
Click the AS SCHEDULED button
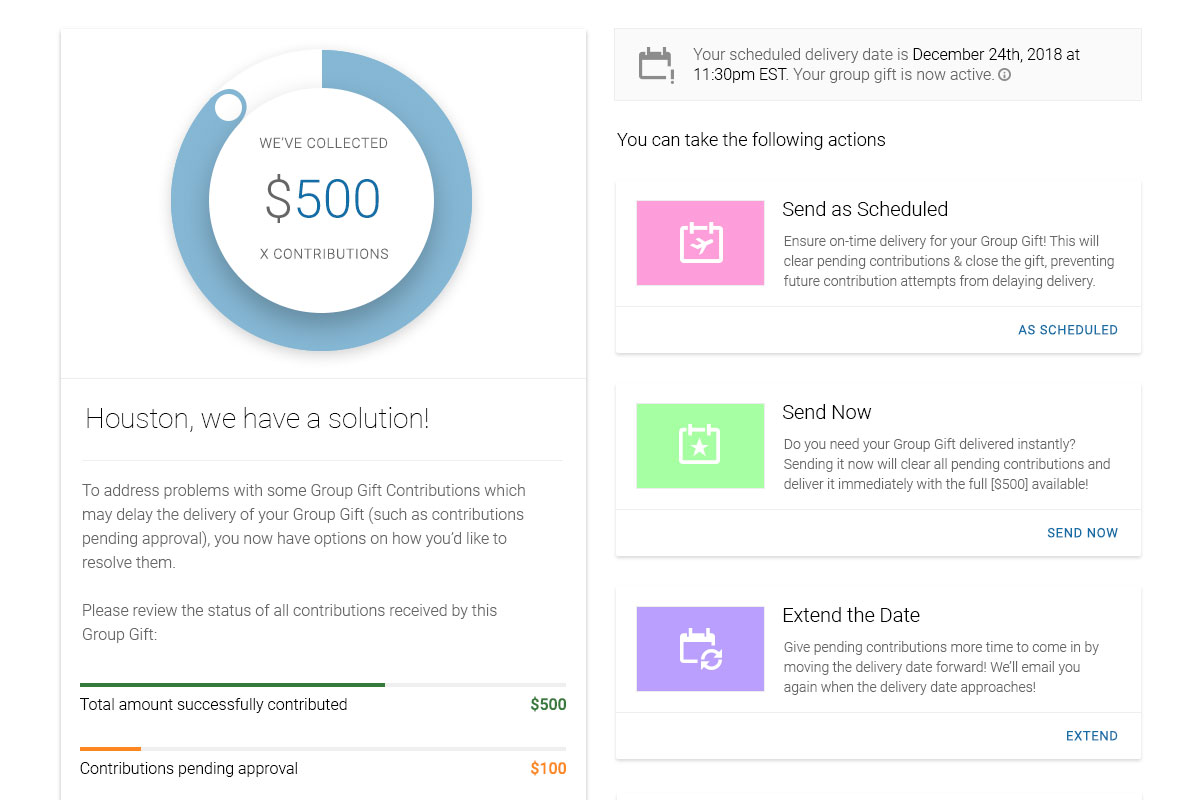tap(1068, 330)
